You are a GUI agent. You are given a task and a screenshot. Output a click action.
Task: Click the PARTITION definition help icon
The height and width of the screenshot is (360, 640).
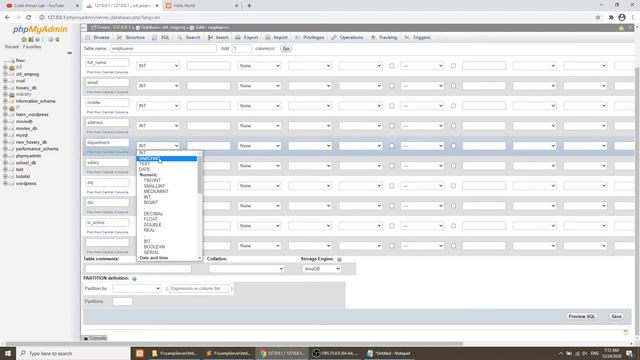[134, 278]
